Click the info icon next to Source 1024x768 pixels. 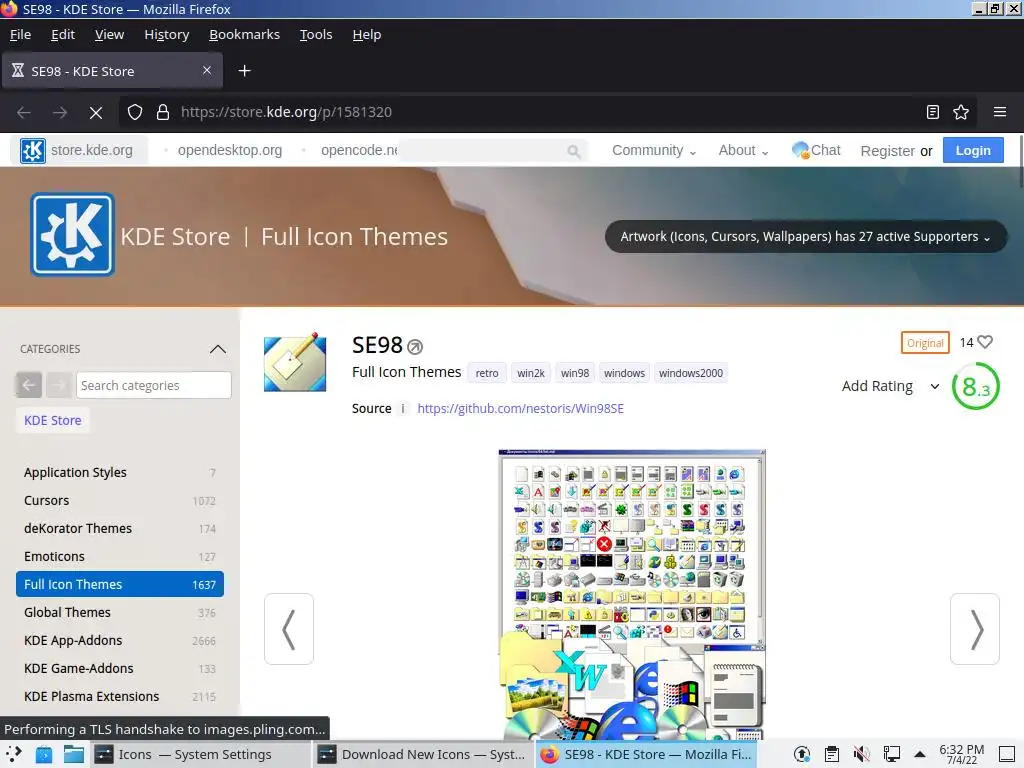pos(403,409)
